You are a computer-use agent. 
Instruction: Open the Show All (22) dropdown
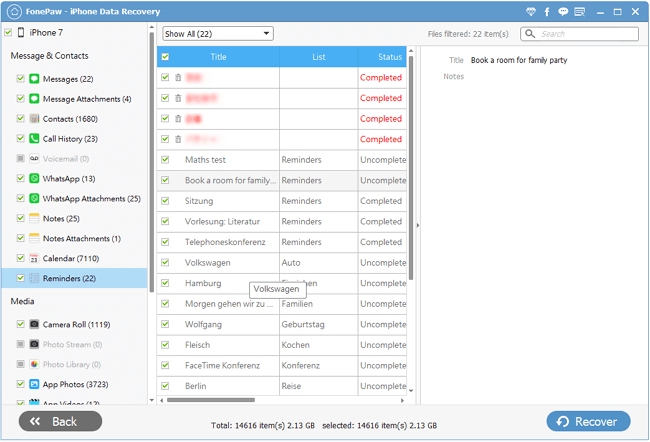pos(218,34)
